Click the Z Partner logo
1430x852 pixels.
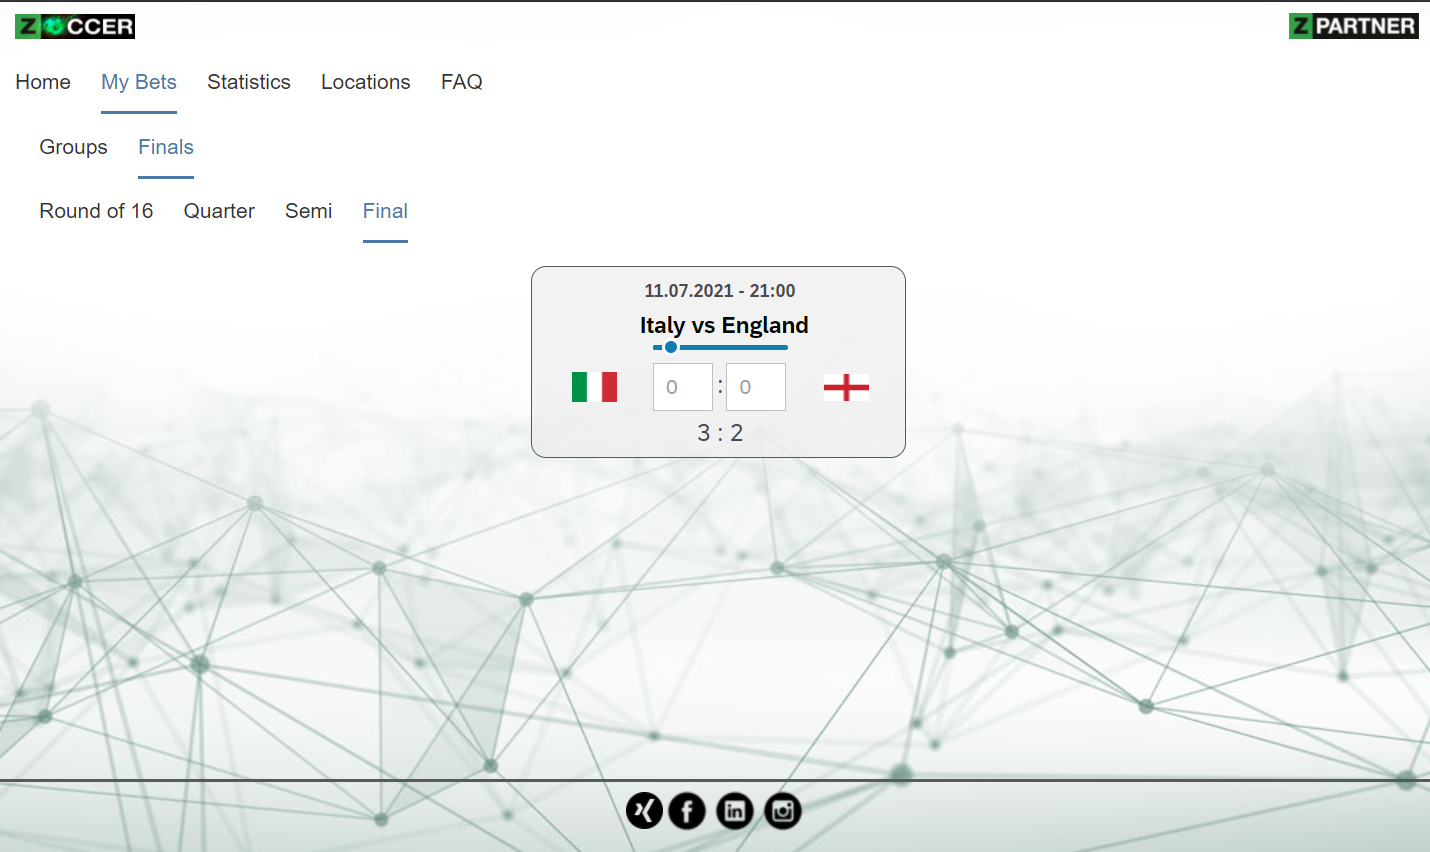[x=1353, y=26]
